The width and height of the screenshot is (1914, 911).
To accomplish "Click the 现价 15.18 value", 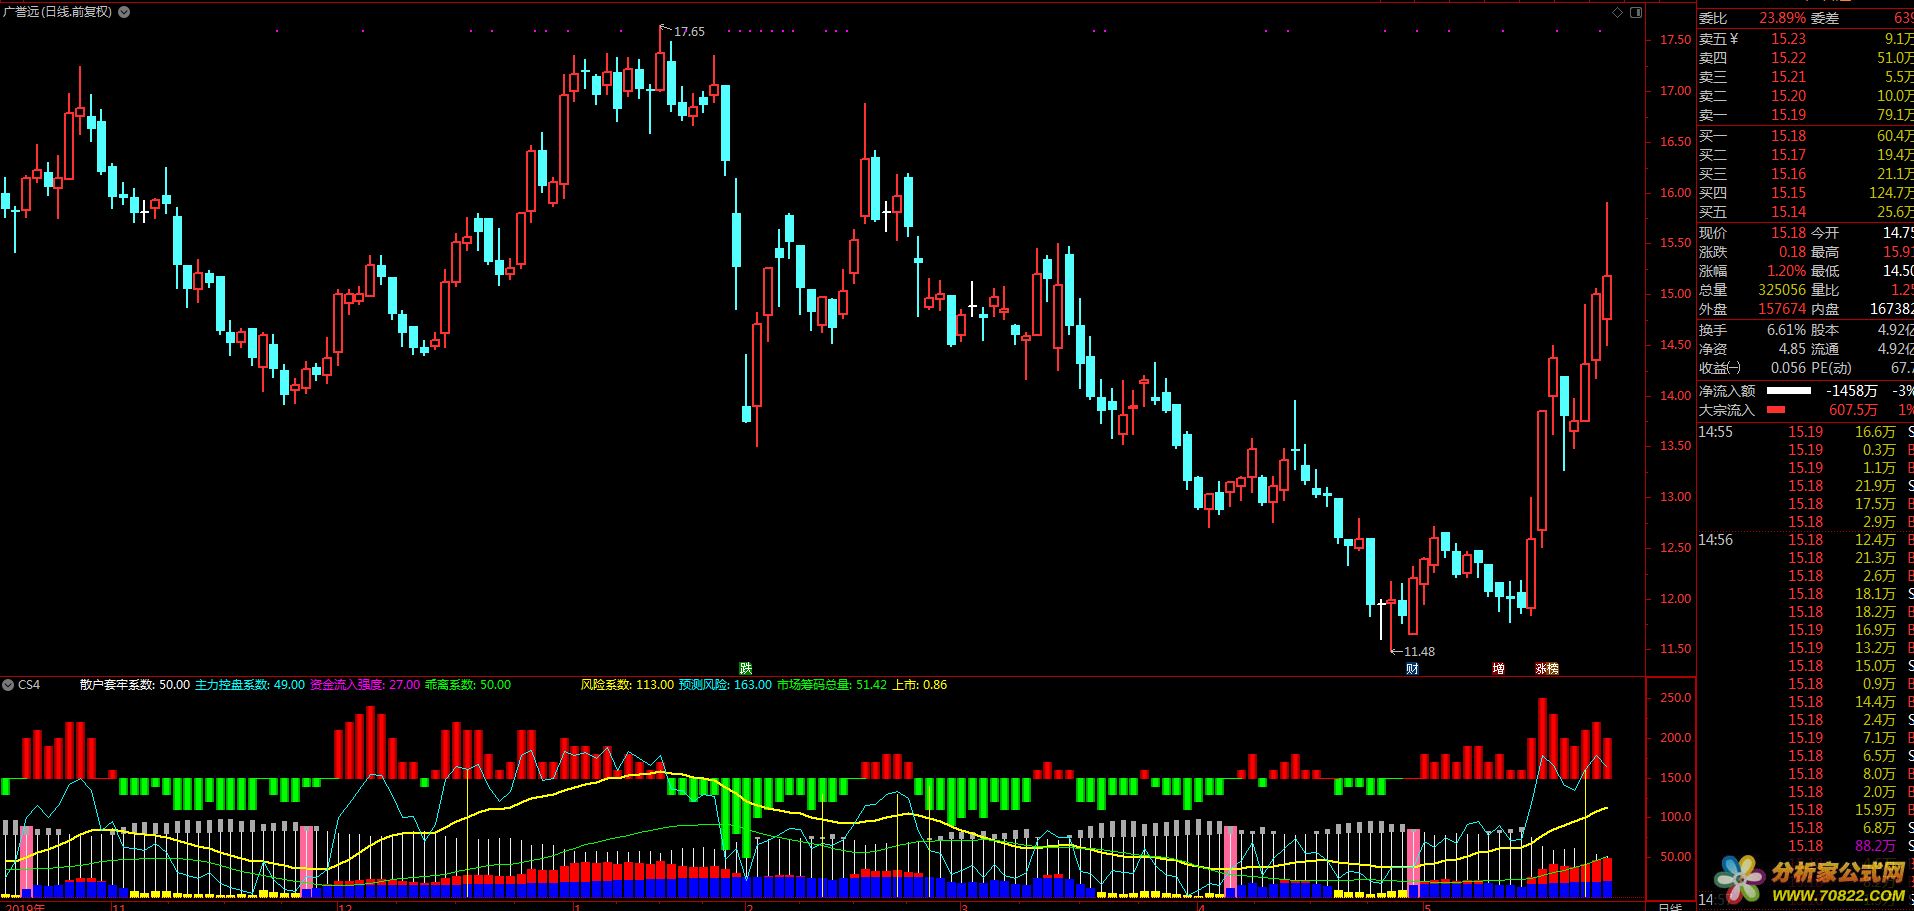I will pos(1788,233).
